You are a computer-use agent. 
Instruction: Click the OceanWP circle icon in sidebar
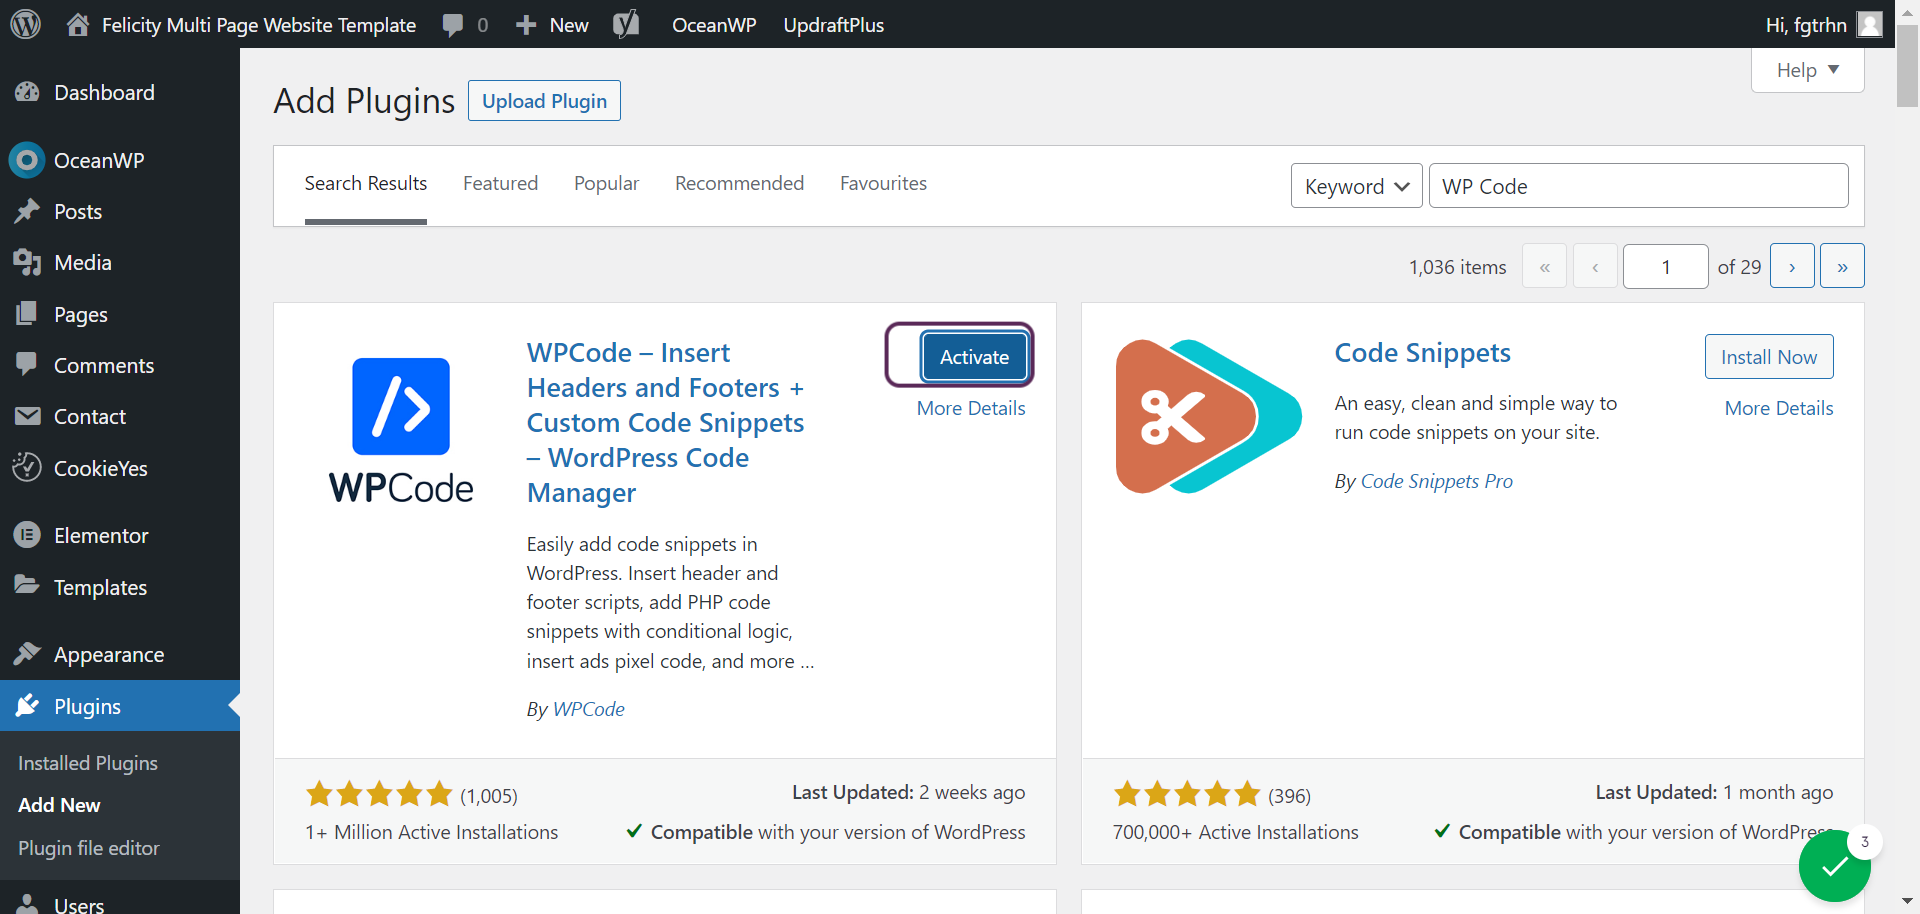[x=27, y=160]
